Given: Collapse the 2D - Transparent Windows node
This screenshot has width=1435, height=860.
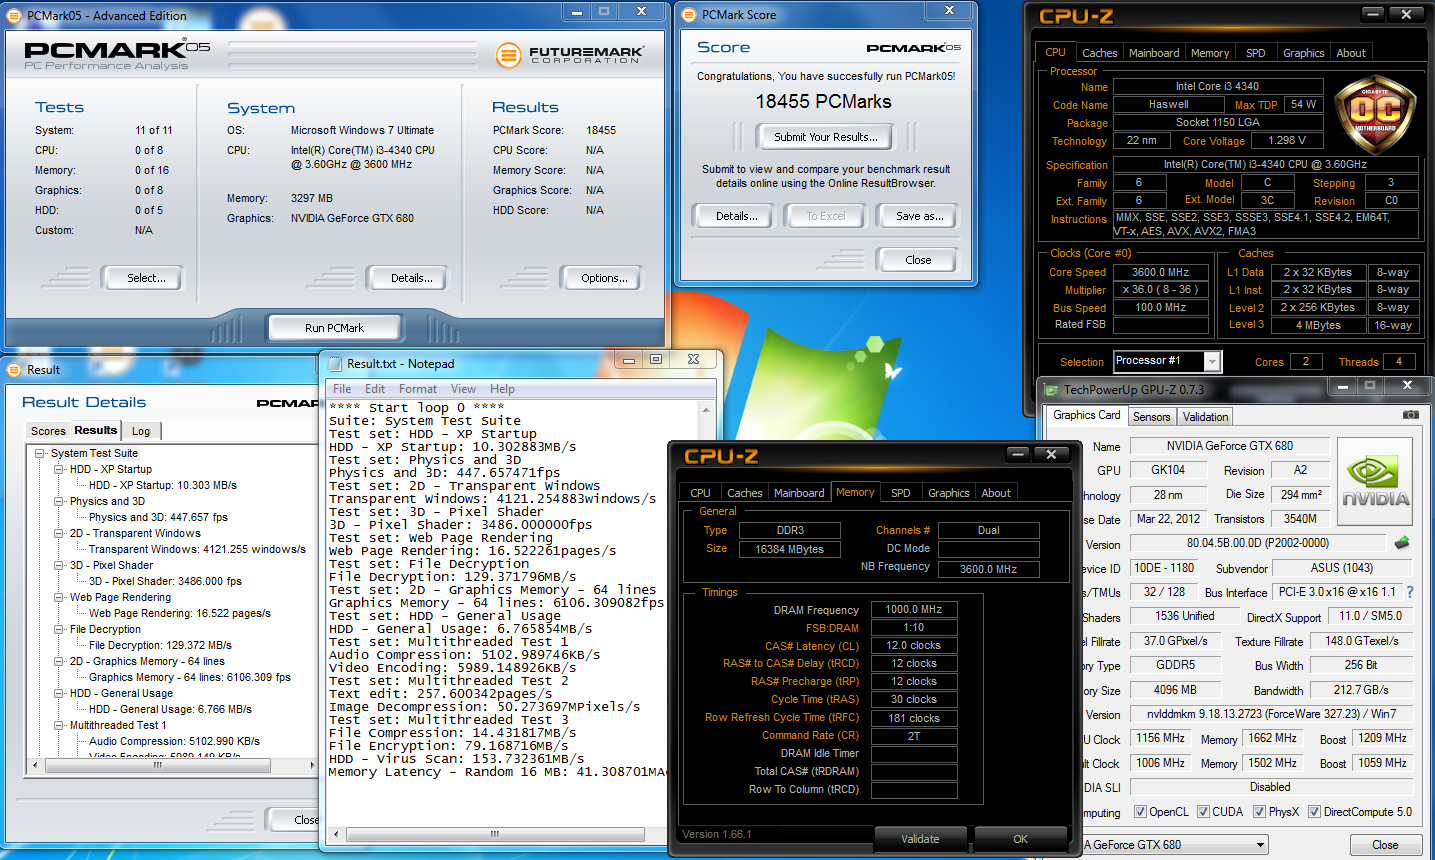Looking at the screenshot, I should [x=59, y=533].
